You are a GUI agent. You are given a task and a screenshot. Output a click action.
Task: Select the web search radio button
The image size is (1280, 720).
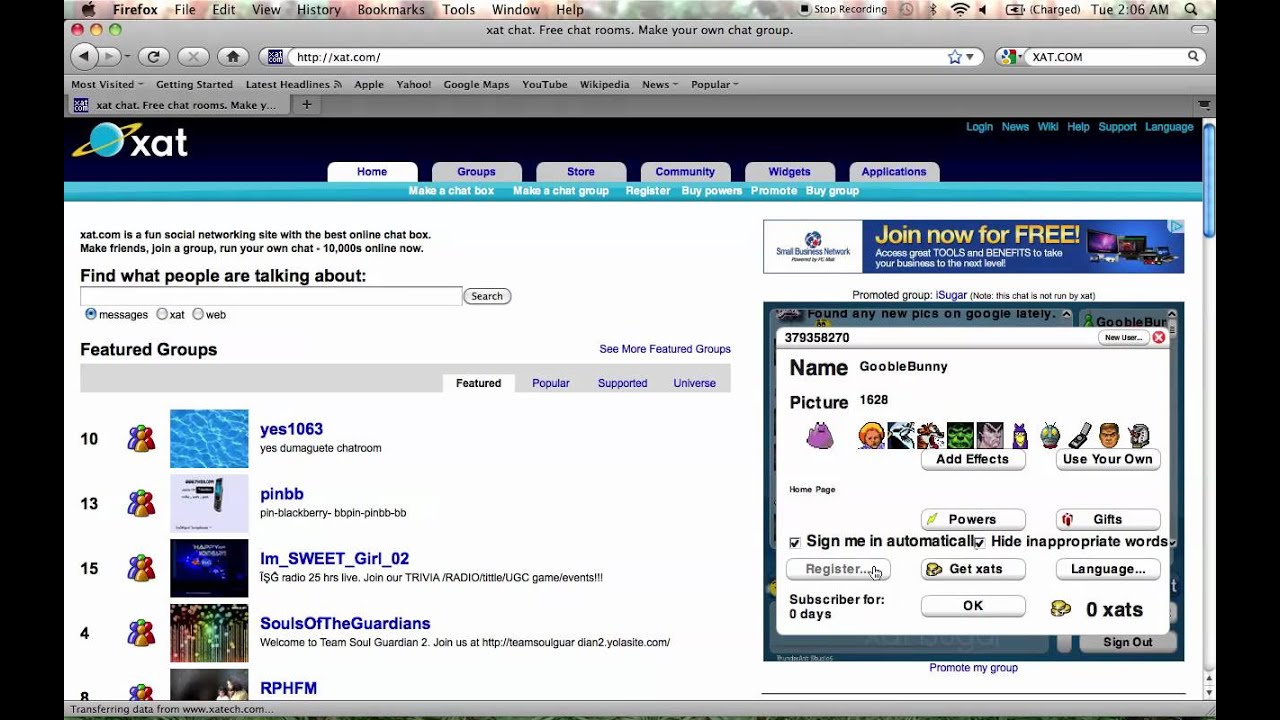pyautogui.click(x=198, y=314)
